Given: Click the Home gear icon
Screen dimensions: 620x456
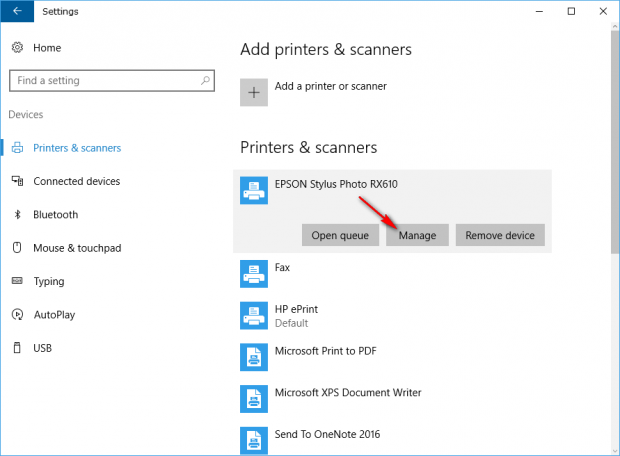Looking at the screenshot, I should (17, 48).
